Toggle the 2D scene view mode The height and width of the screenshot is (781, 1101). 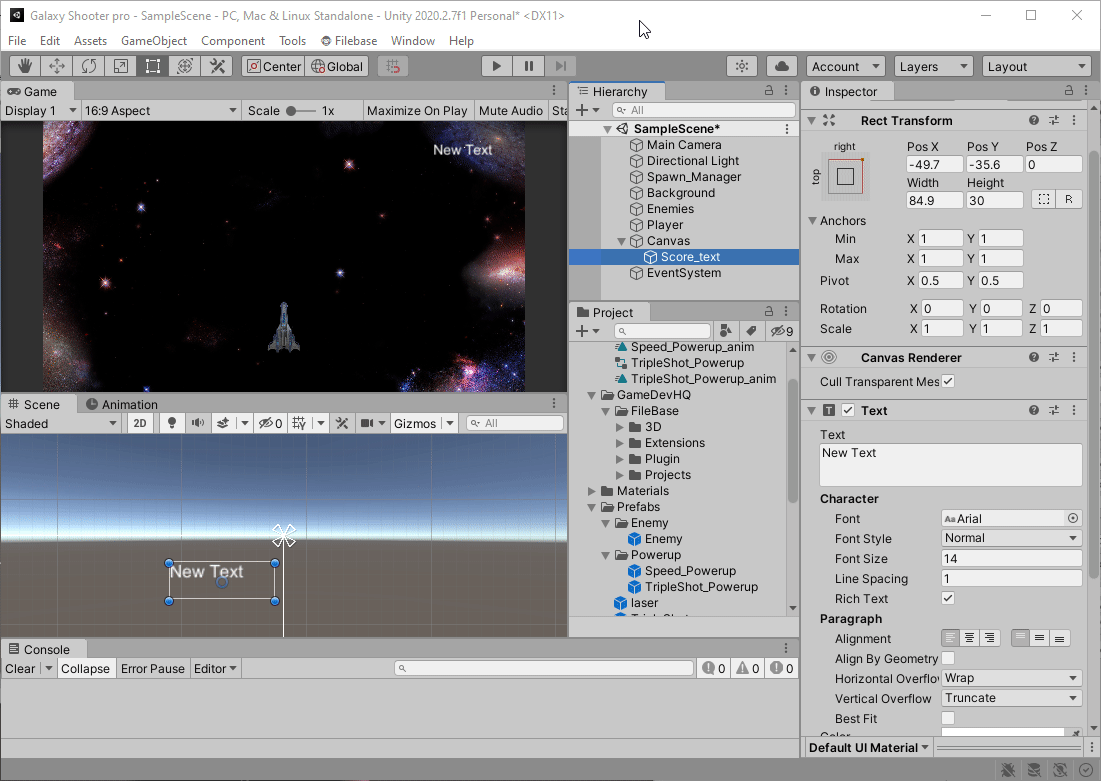(141, 424)
